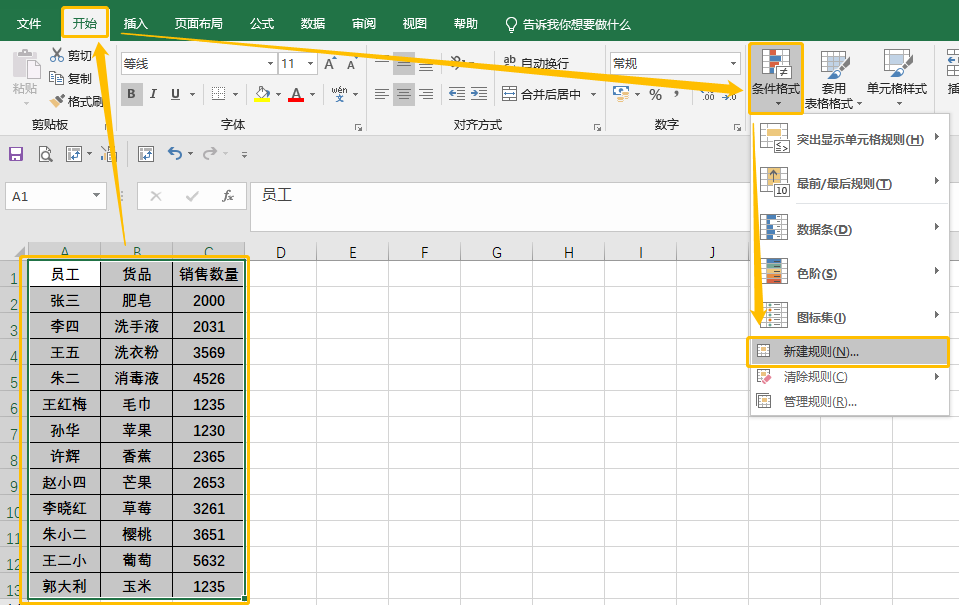Select the cell containing 5632
Screen dimensions: 959x605
[x=209, y=560]
